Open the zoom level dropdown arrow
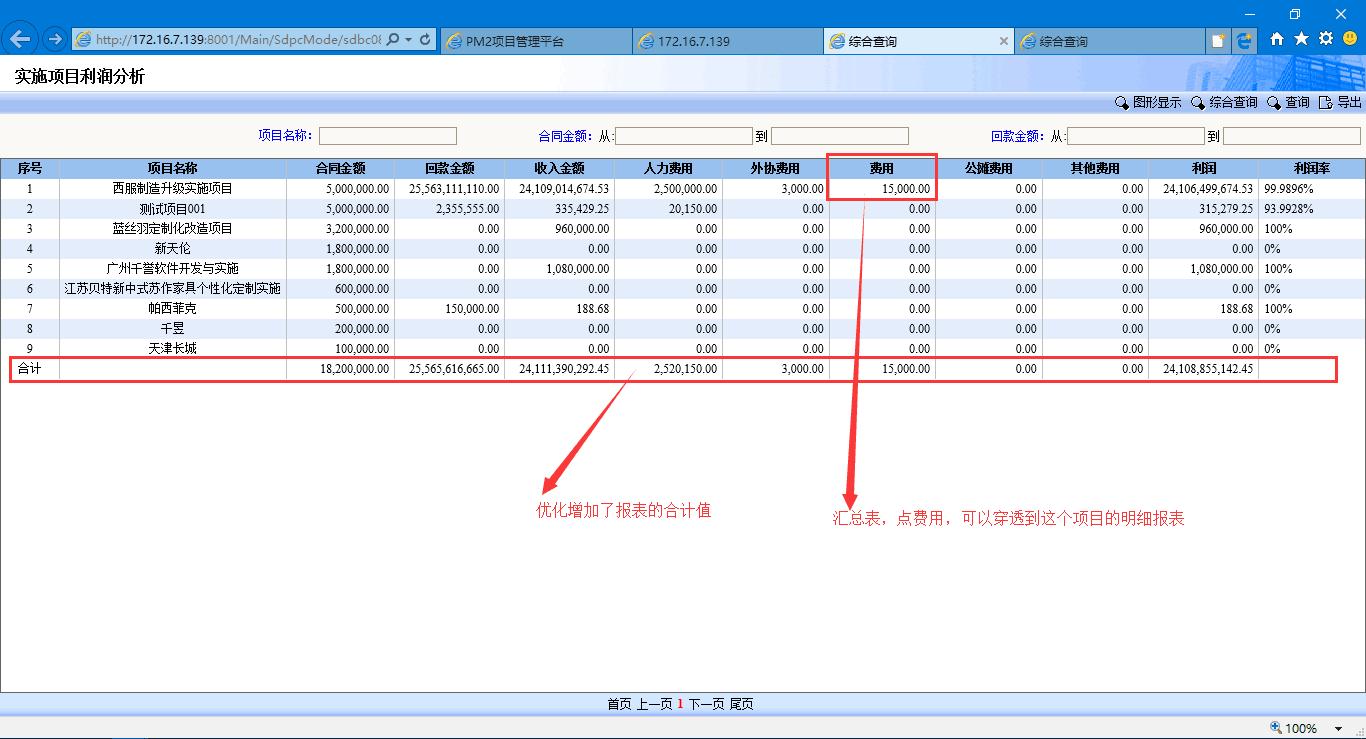 click(1338, 729)
